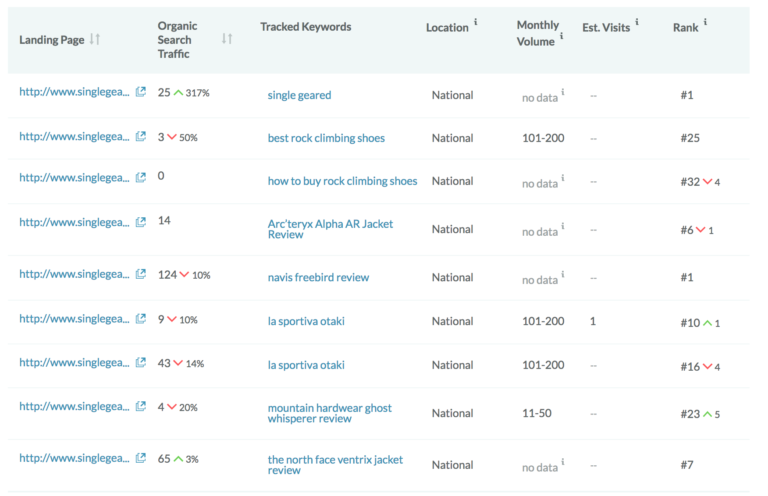Image resolution: width=768 pixels, height=496 pixels.
Task: Open 'best rock climbing shoes' keyword
Action: [x=326, y=138]
